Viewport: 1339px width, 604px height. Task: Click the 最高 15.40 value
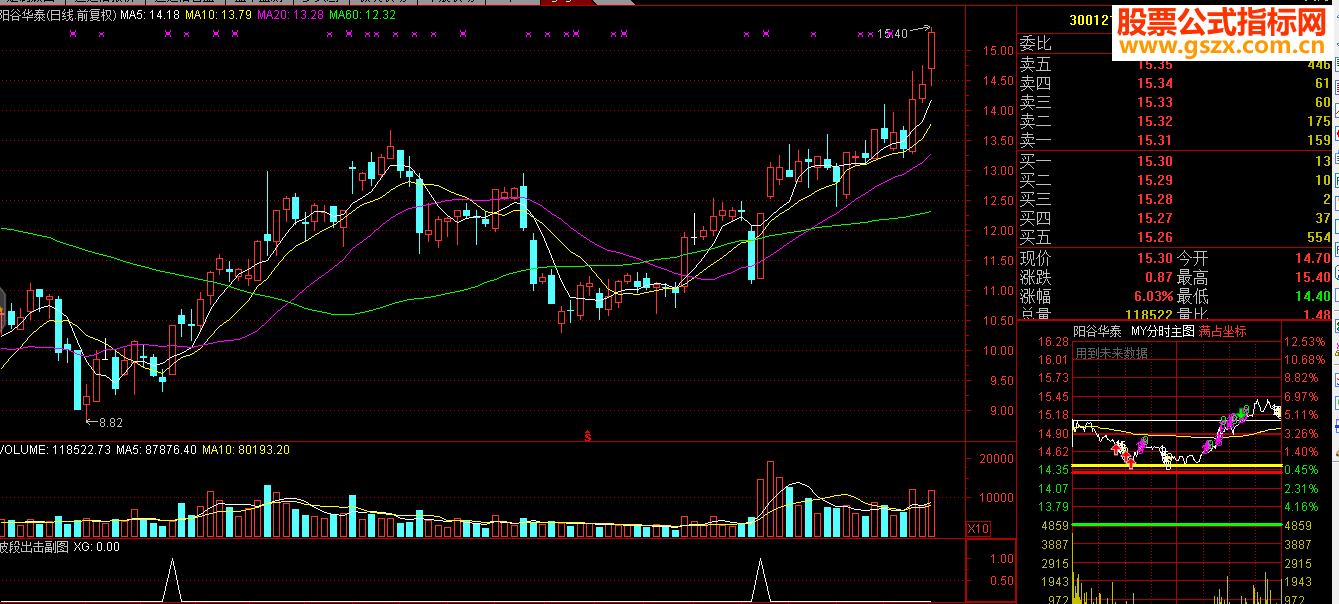[1312, 277]
